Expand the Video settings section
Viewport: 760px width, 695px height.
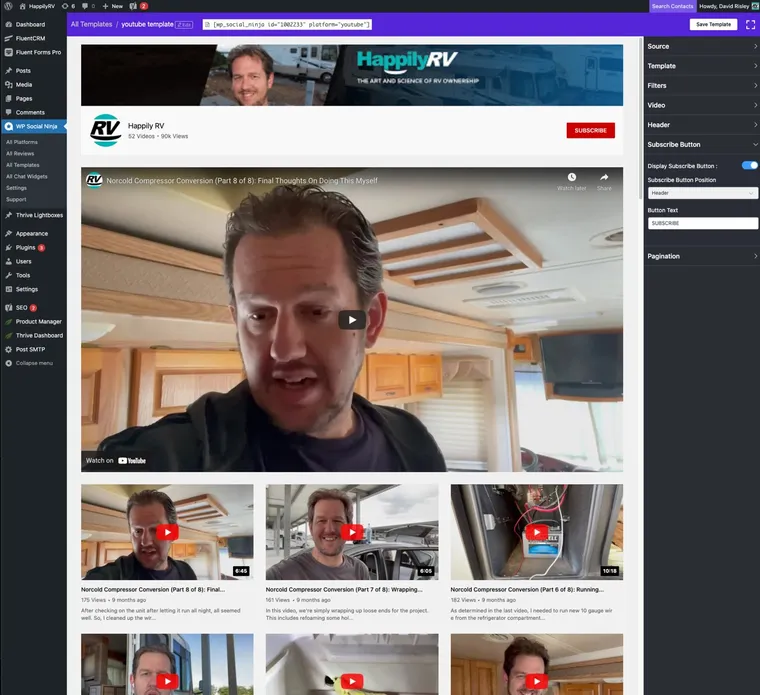[702, 105]
